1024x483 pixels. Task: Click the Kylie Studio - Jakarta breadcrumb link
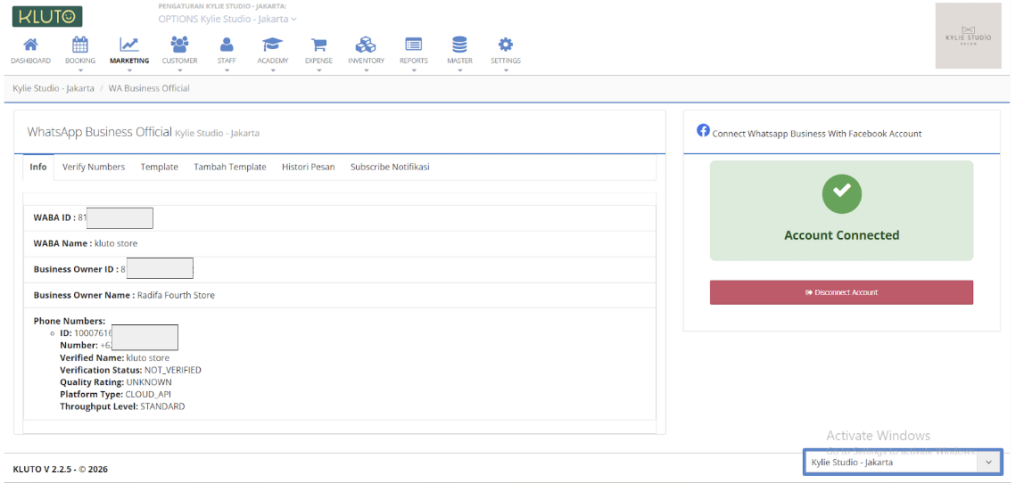pos(54,88)
